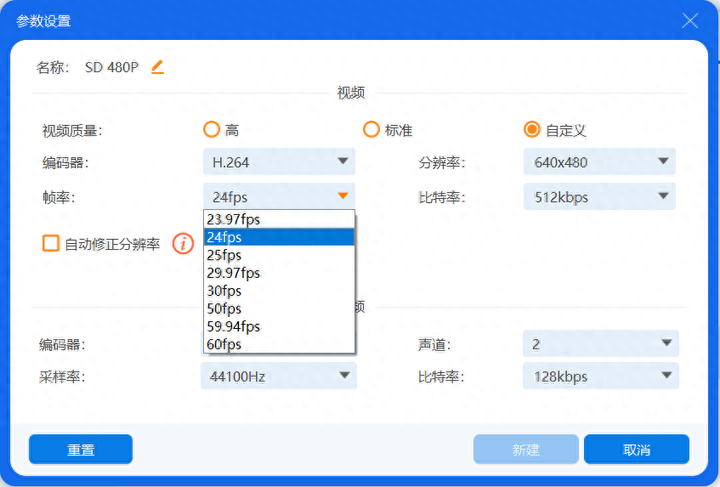This screenshot has width=720, height=487.
Task: Open the 512kbps video bitrate dropdown
Action: [599, 196]
